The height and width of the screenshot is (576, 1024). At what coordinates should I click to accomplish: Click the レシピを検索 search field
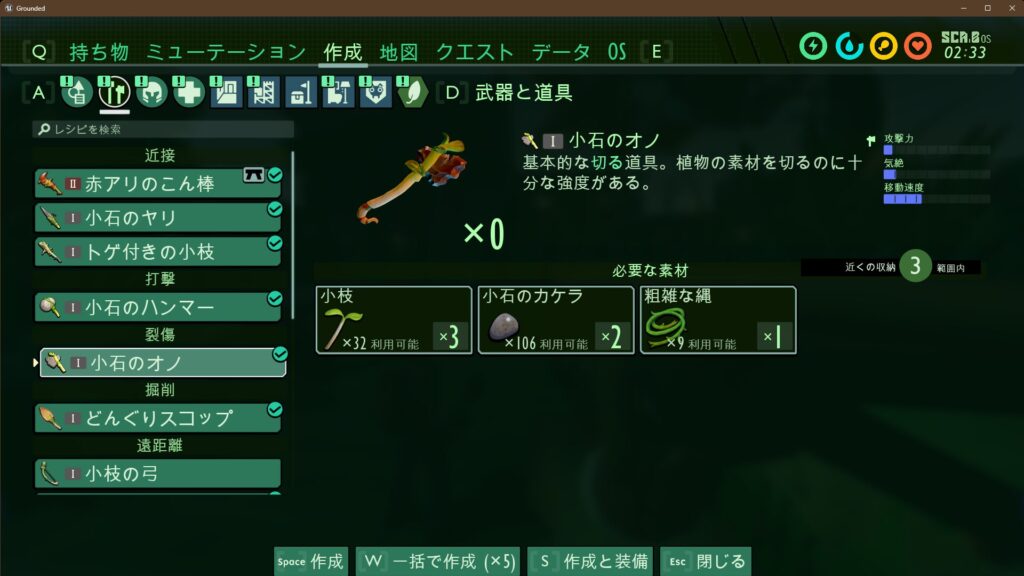[x=163, y=129]
